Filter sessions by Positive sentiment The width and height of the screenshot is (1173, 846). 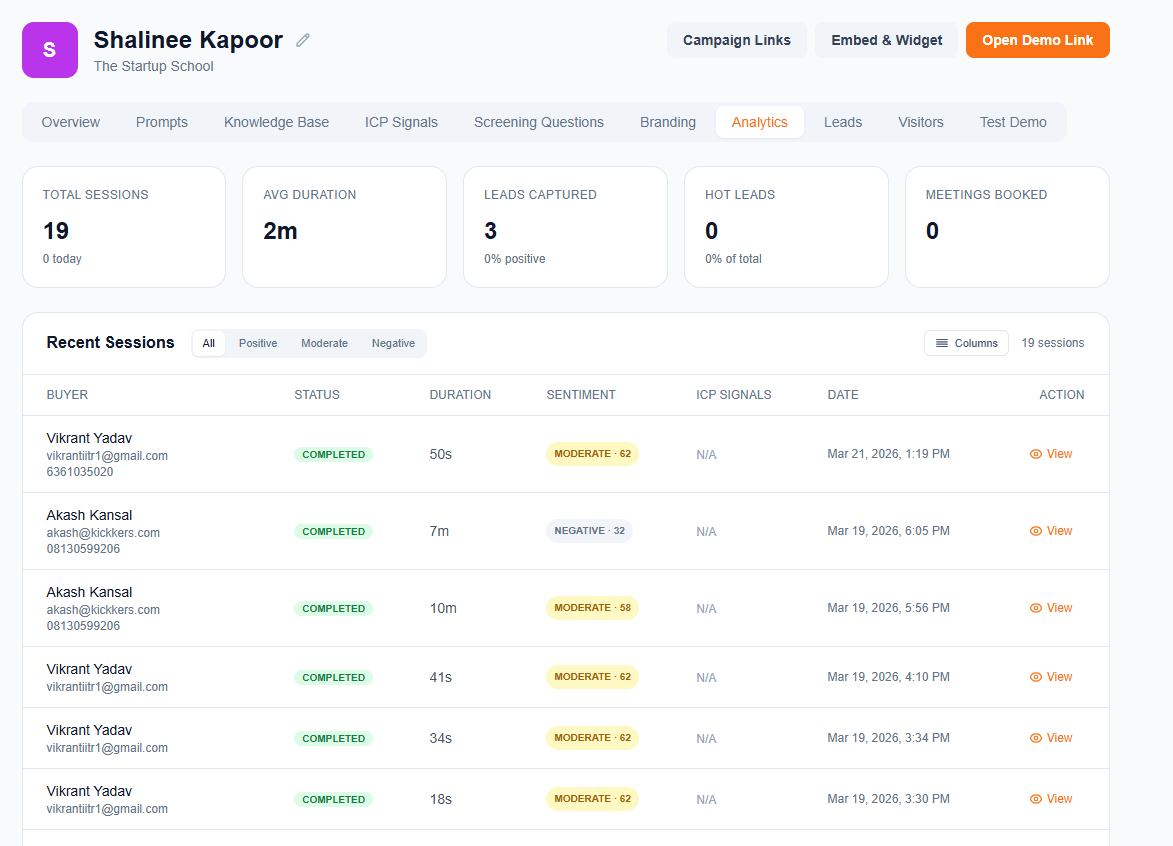[x=257, y=343]
